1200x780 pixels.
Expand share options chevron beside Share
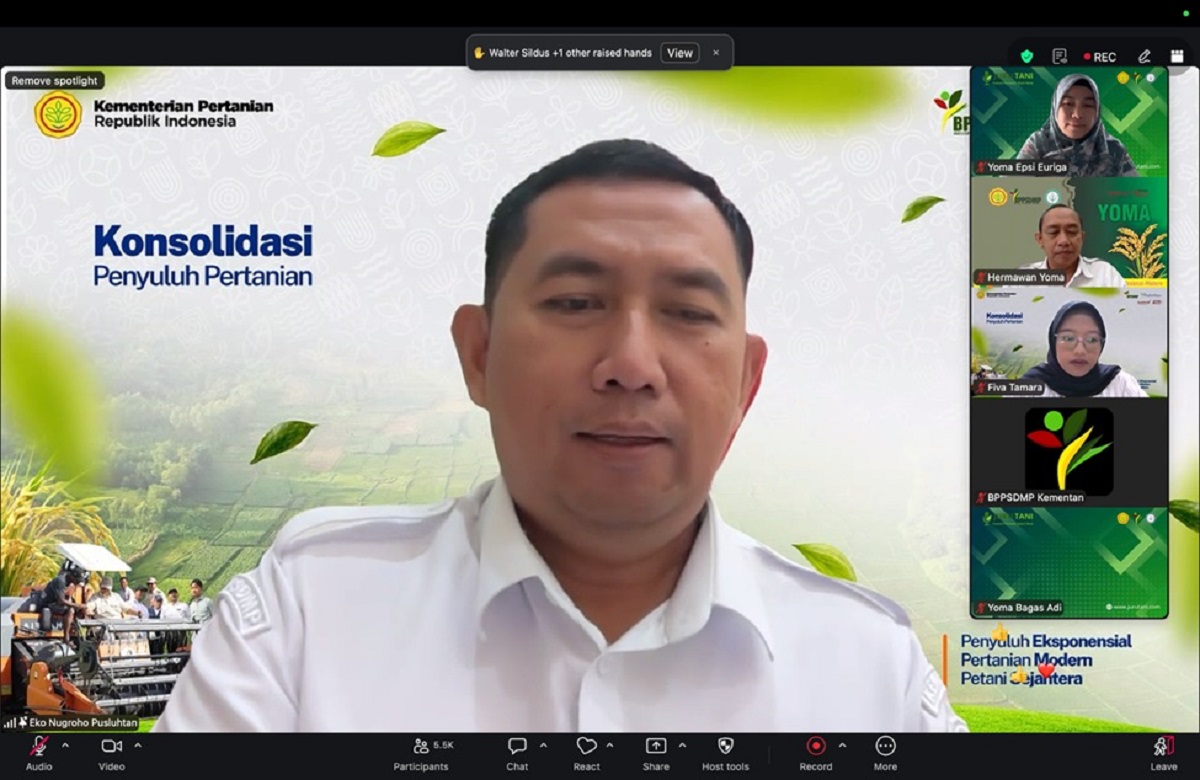point(682,745)
